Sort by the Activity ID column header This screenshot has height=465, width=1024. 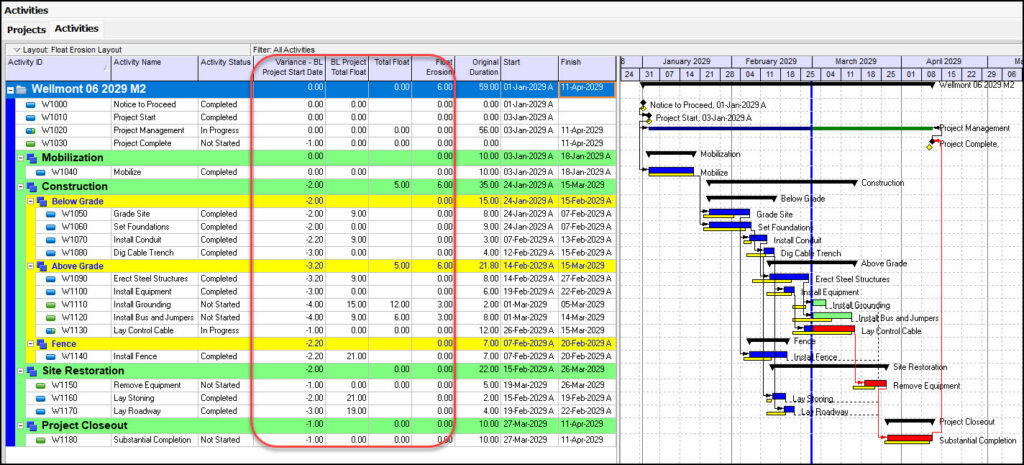tap(57, 68)
